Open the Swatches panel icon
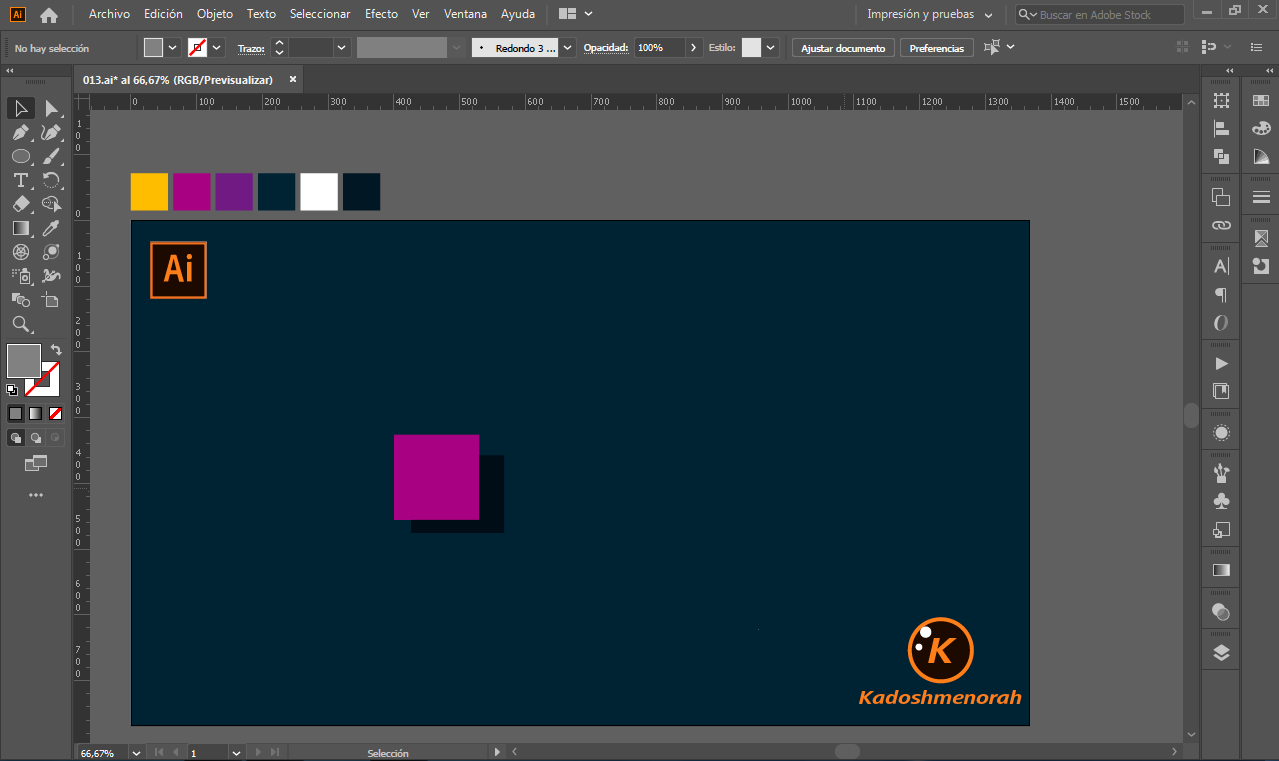This screenshot has height=761, width=1279. [1261, 101]
